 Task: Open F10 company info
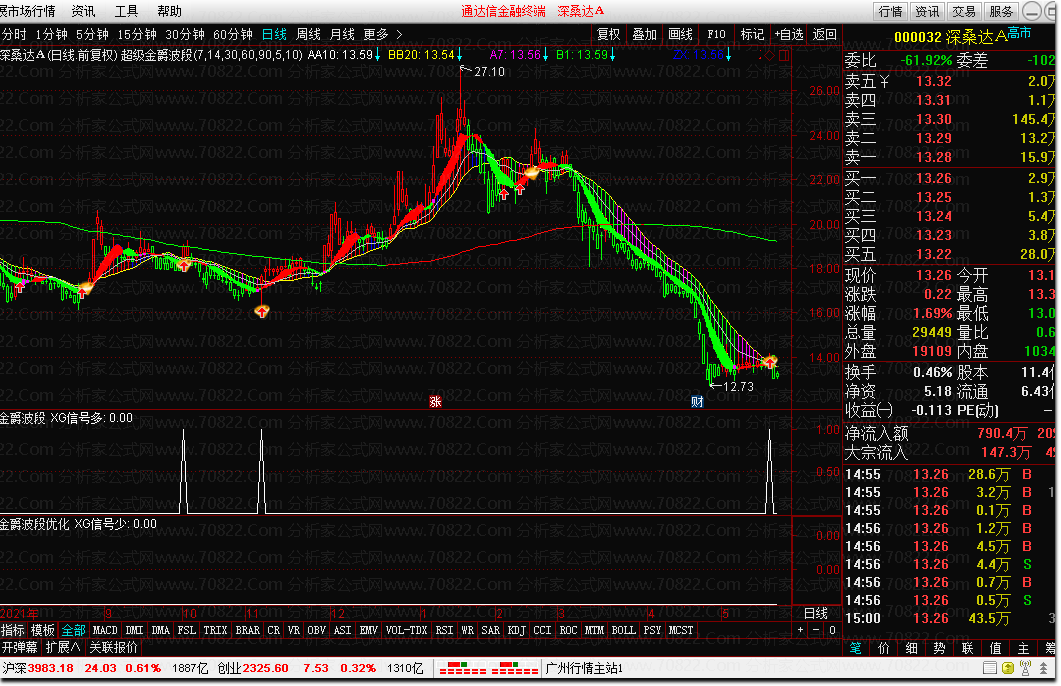click(x=716, y=35)
